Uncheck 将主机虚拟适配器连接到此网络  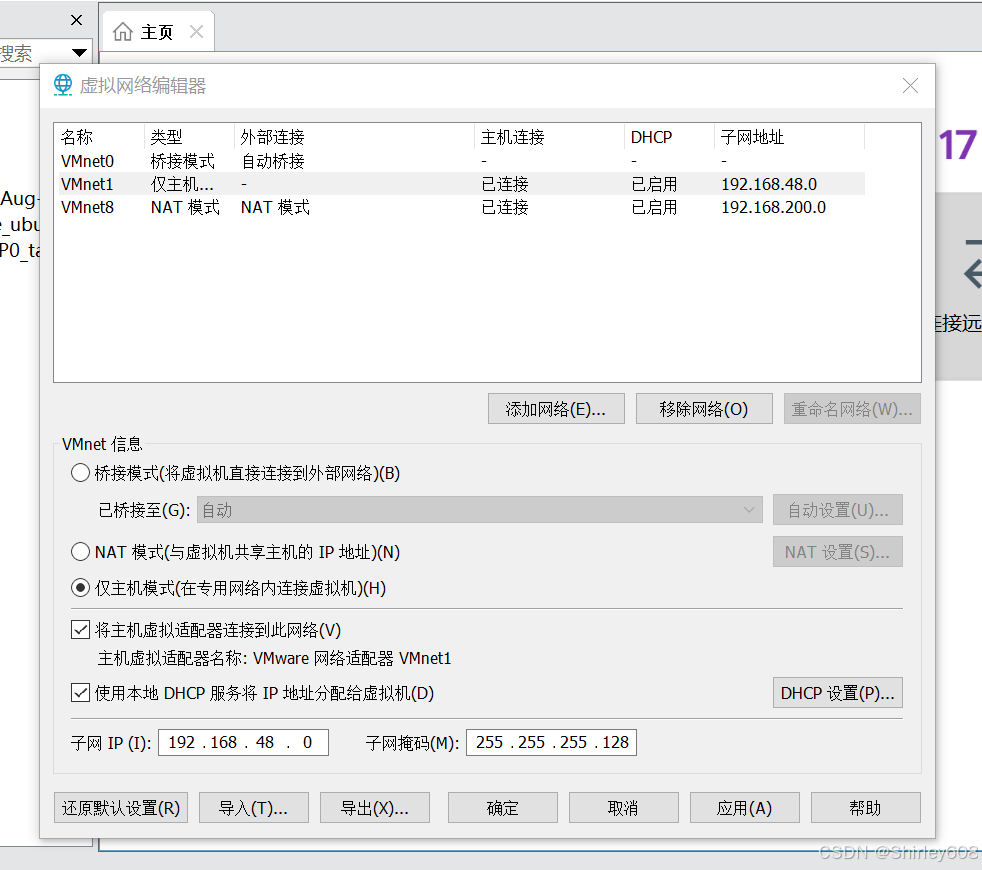pos(80,629)
